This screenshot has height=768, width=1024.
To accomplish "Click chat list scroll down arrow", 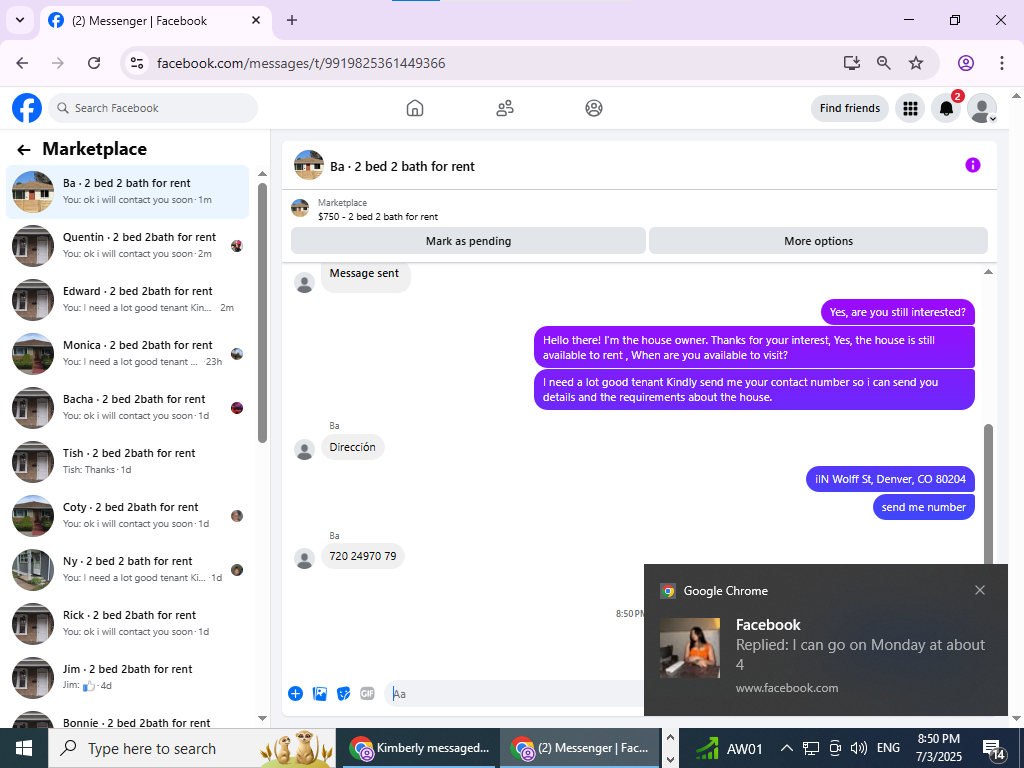I will click(262, 718).
